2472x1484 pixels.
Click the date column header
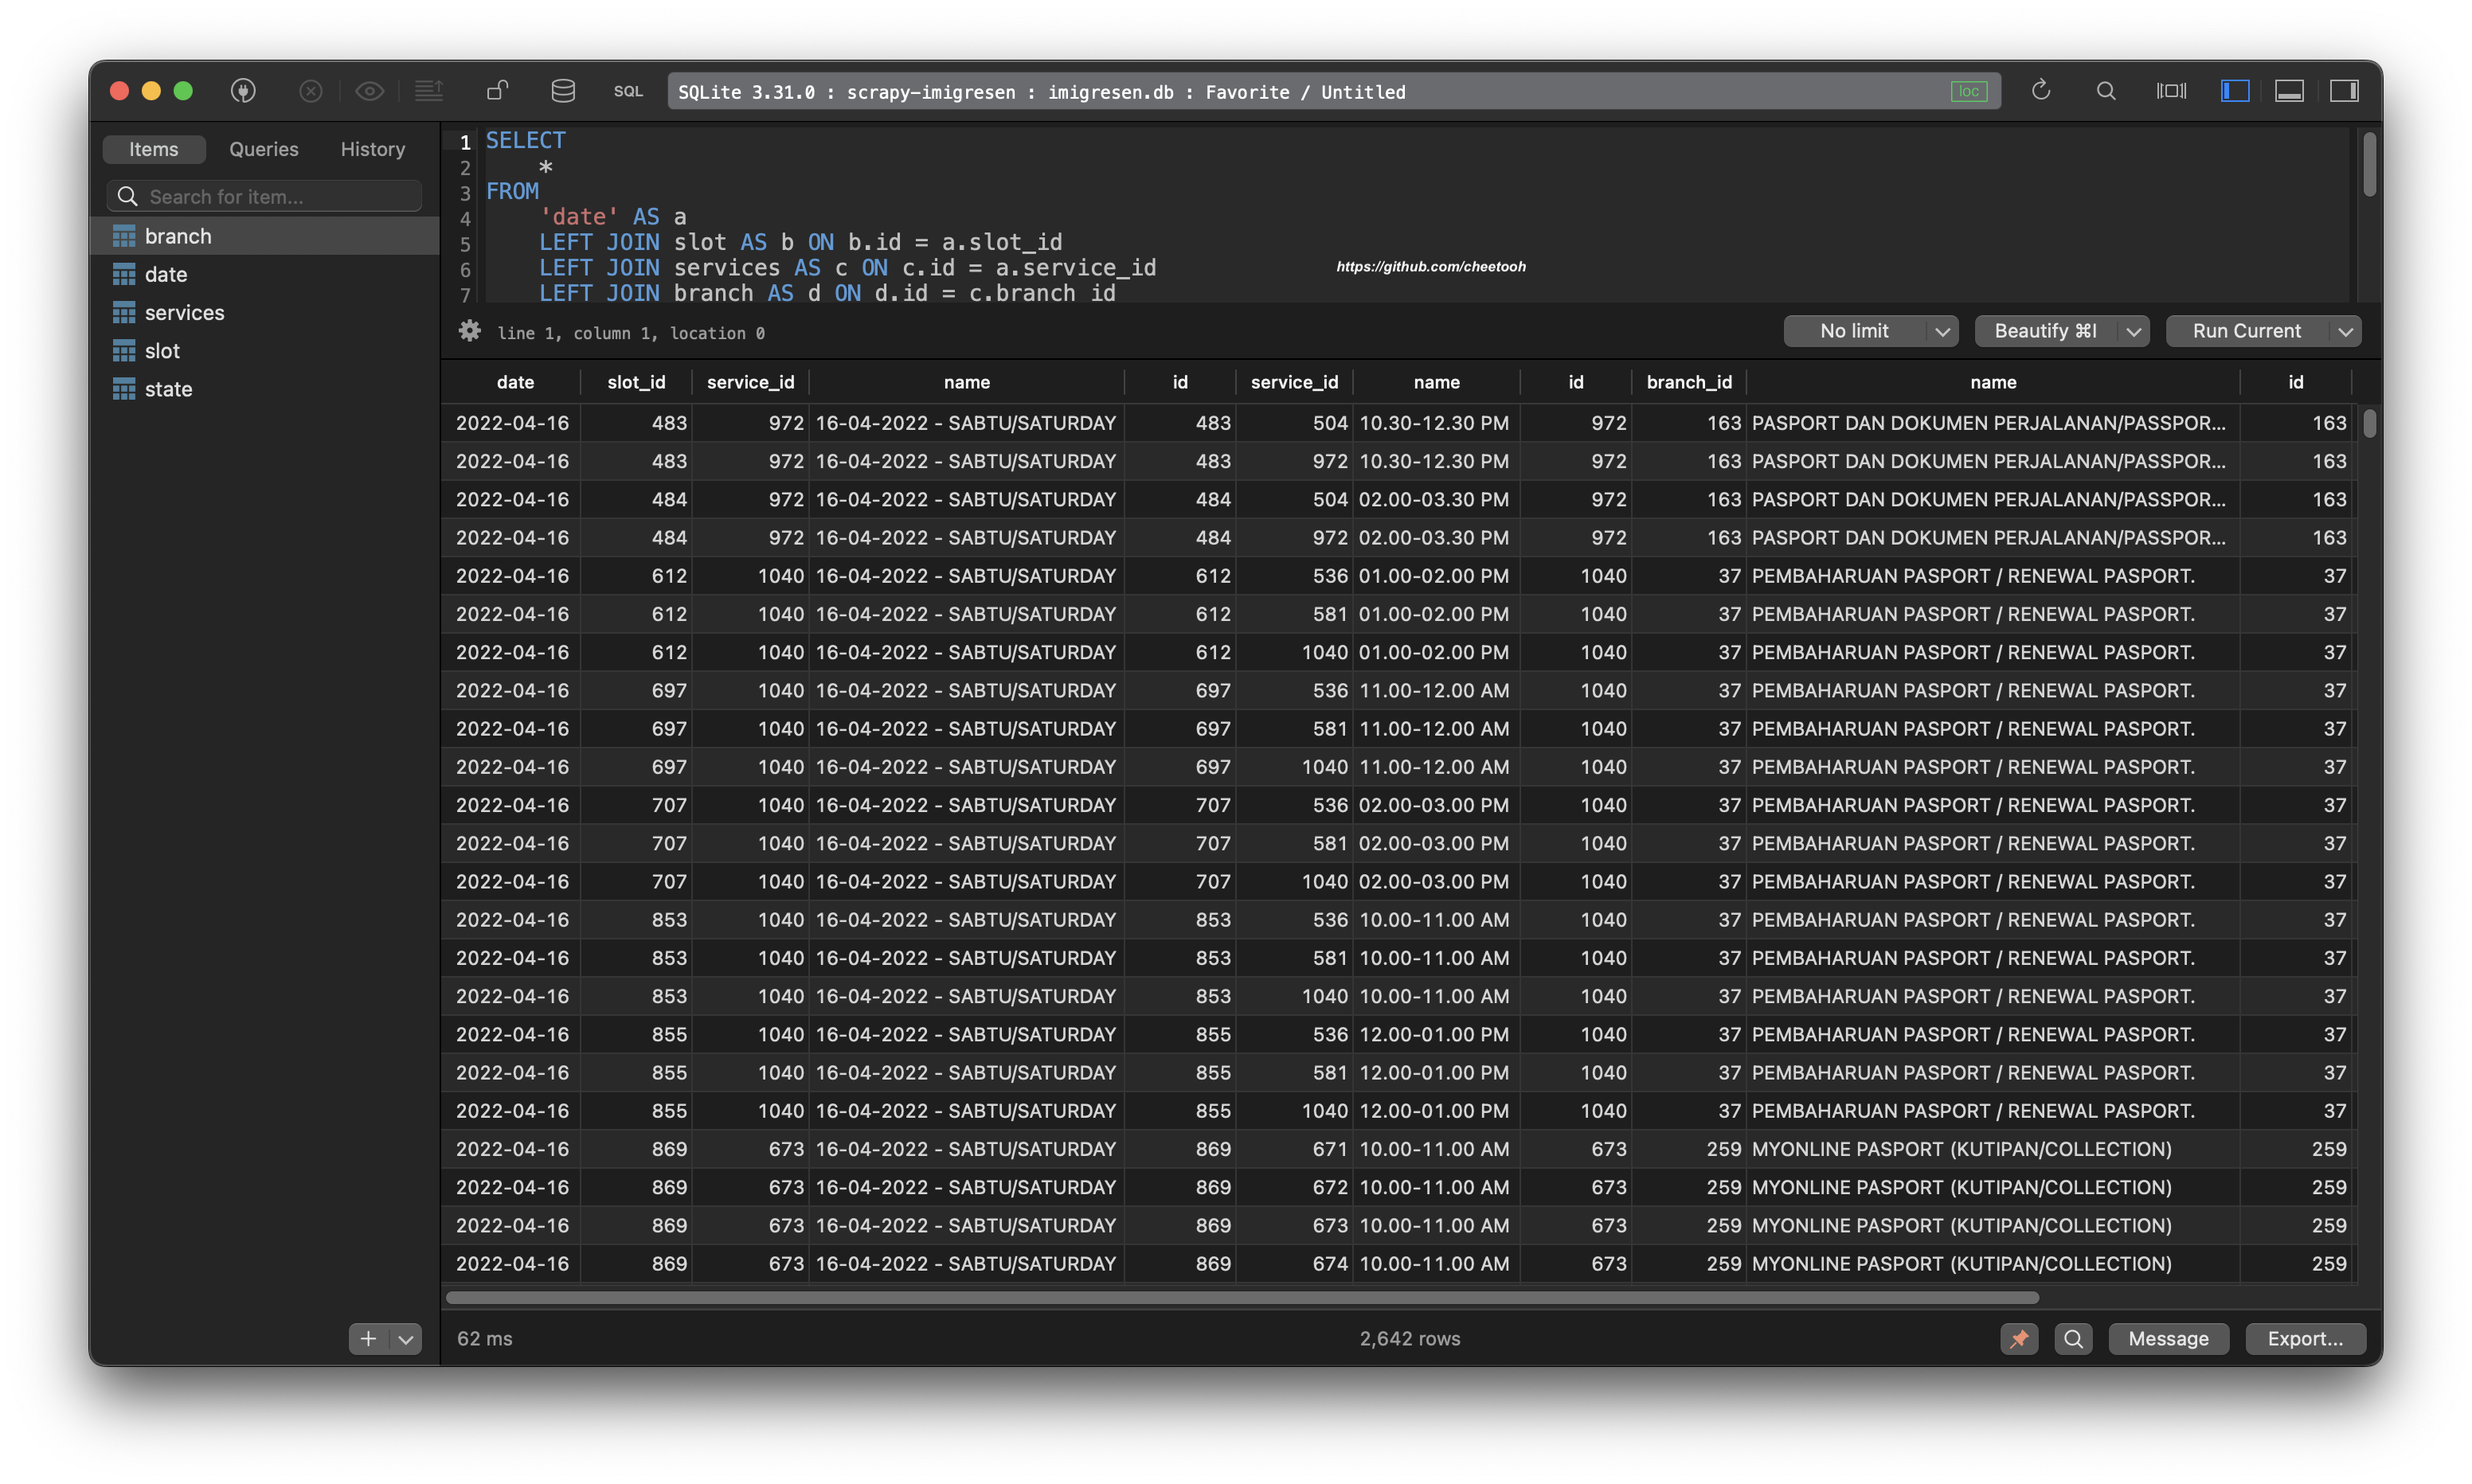pyautogui.click(x=515, y=382)
